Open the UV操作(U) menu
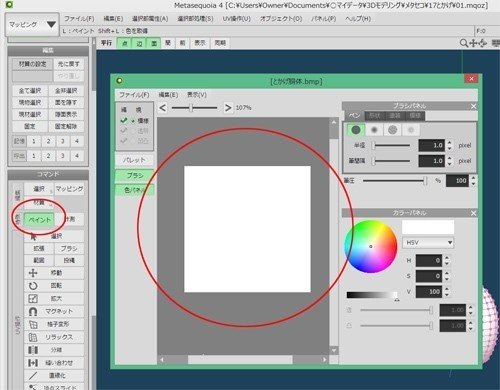The width and height of the screenshot is (500, 390). pos(236,19)
